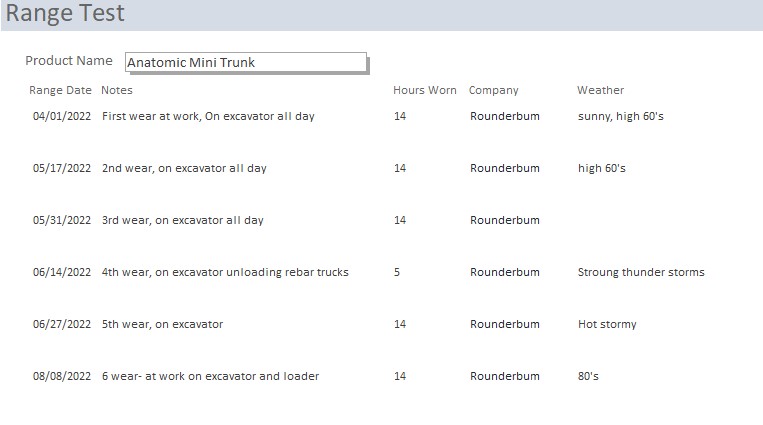Click the 'Notes' column header
Viewport: 763px width, 425px height.
pyautogui.click(x=117, y=90)
